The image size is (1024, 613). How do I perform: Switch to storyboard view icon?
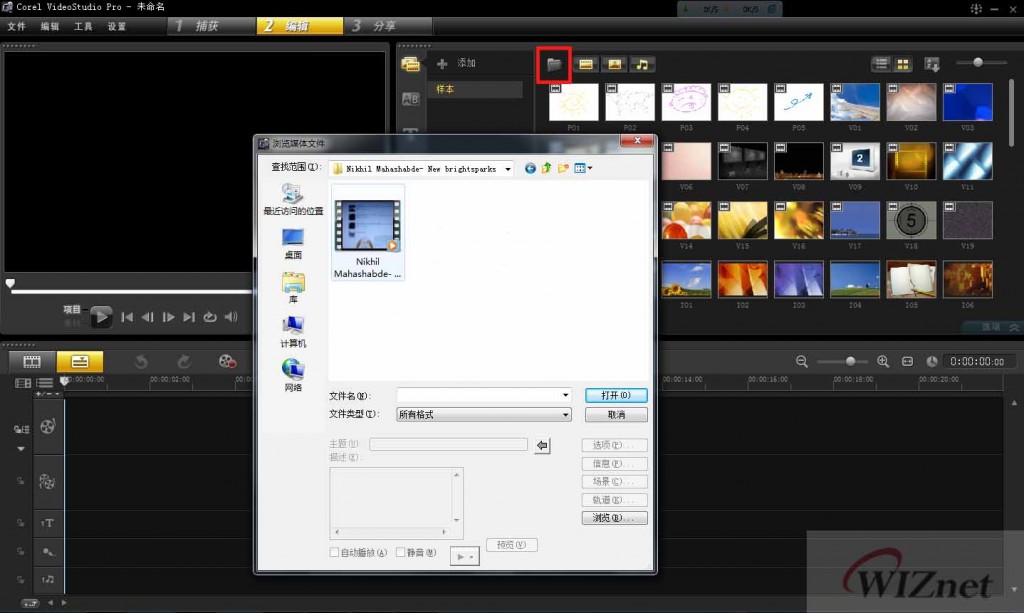click(32, 361)
